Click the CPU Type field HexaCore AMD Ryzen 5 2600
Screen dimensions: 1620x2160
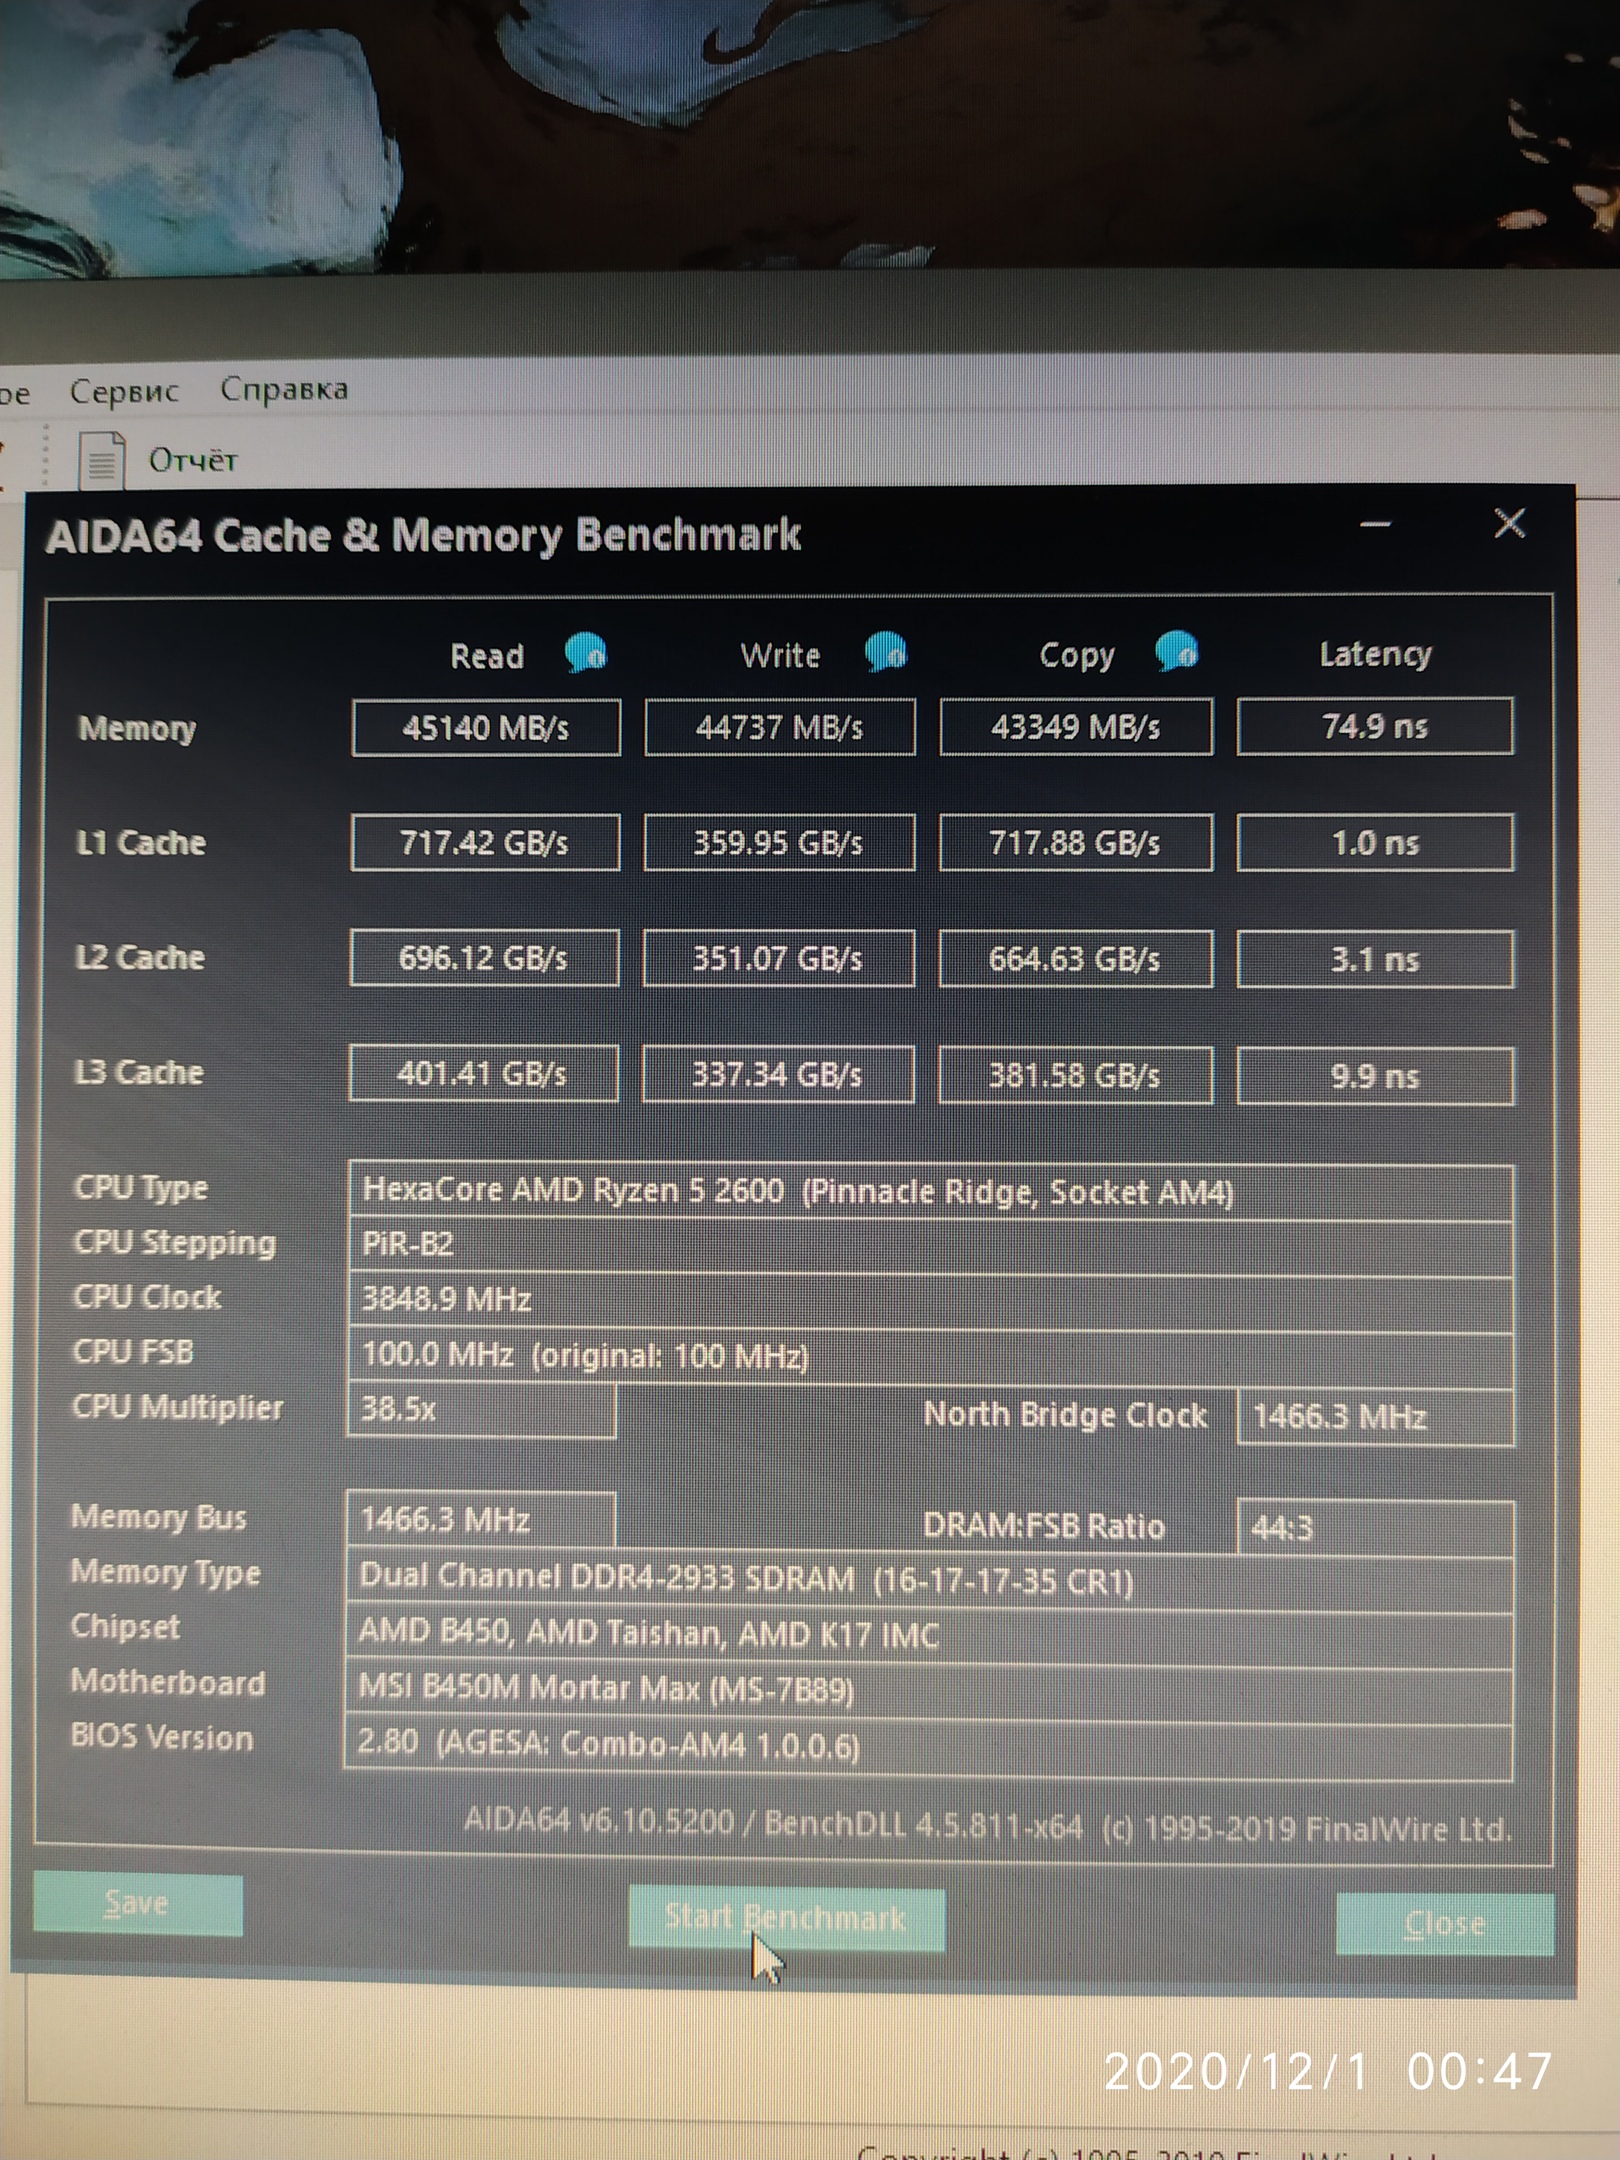(930, 1192)
